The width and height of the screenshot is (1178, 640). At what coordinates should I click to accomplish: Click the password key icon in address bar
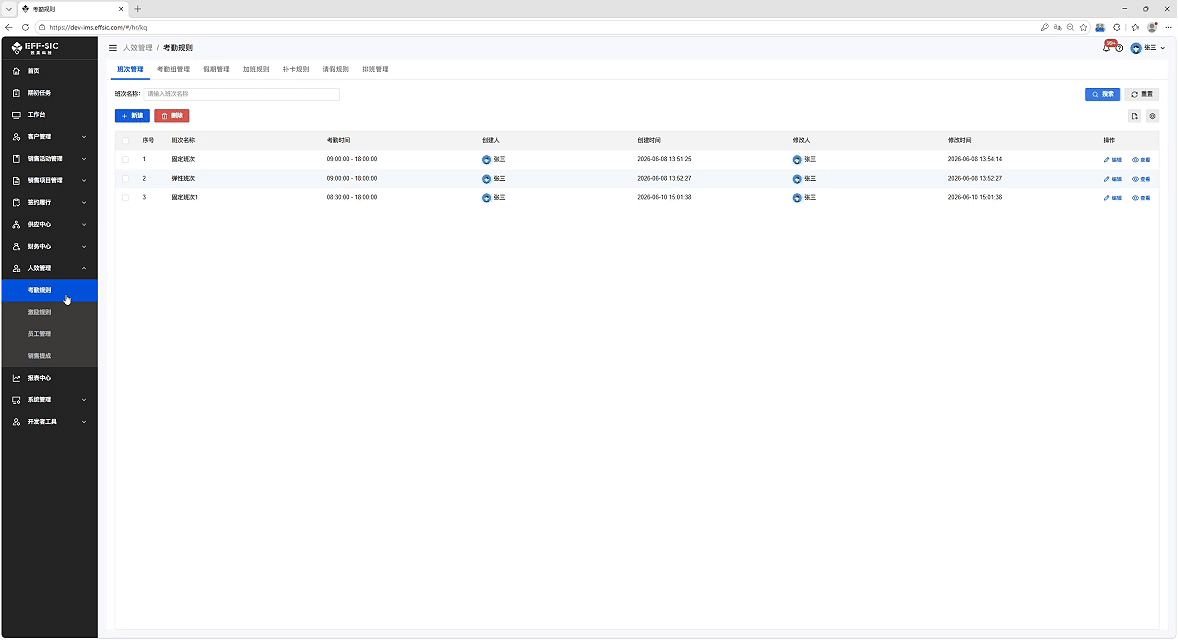click(1044, 27)
